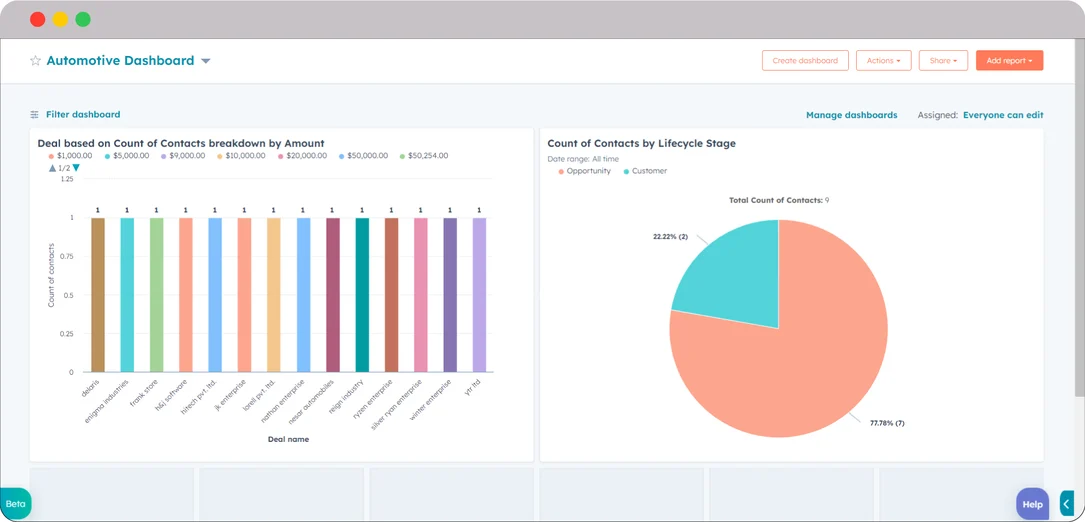The height and width of the screenshot is (522, 1085).
Task: Close the window with red button
Action: [x=37, y=19]
